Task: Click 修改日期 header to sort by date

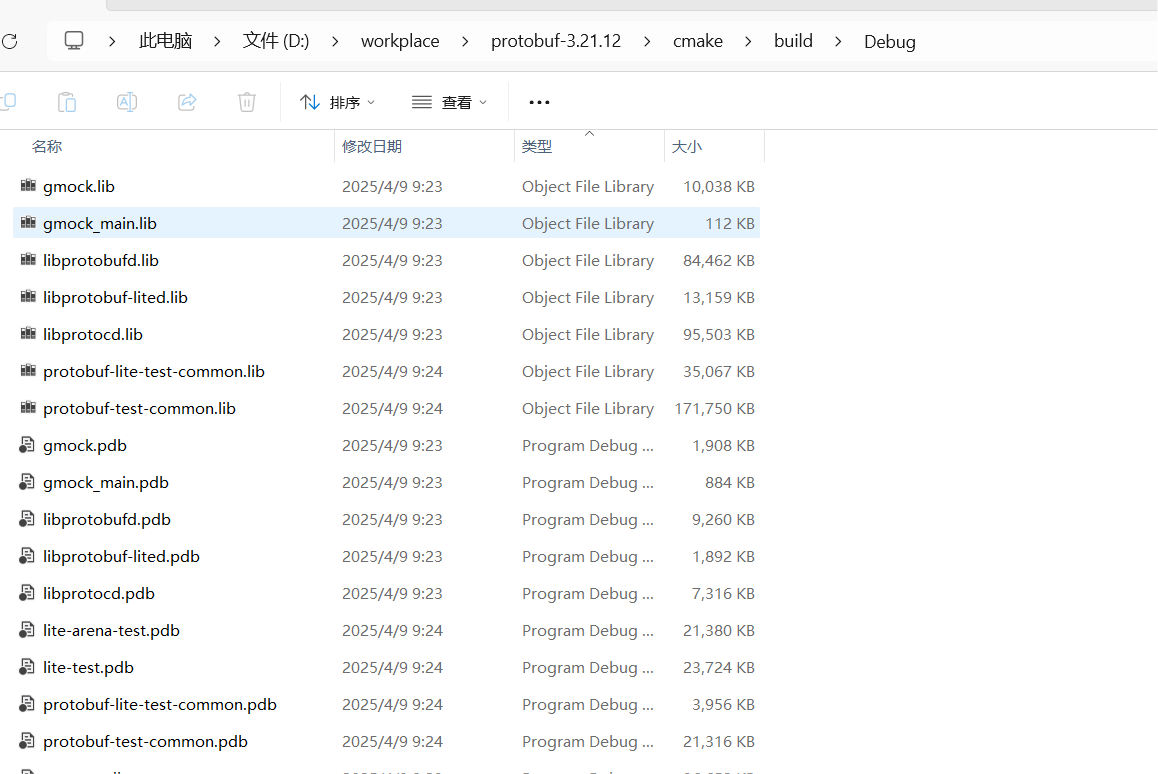Action: [372, 146]
